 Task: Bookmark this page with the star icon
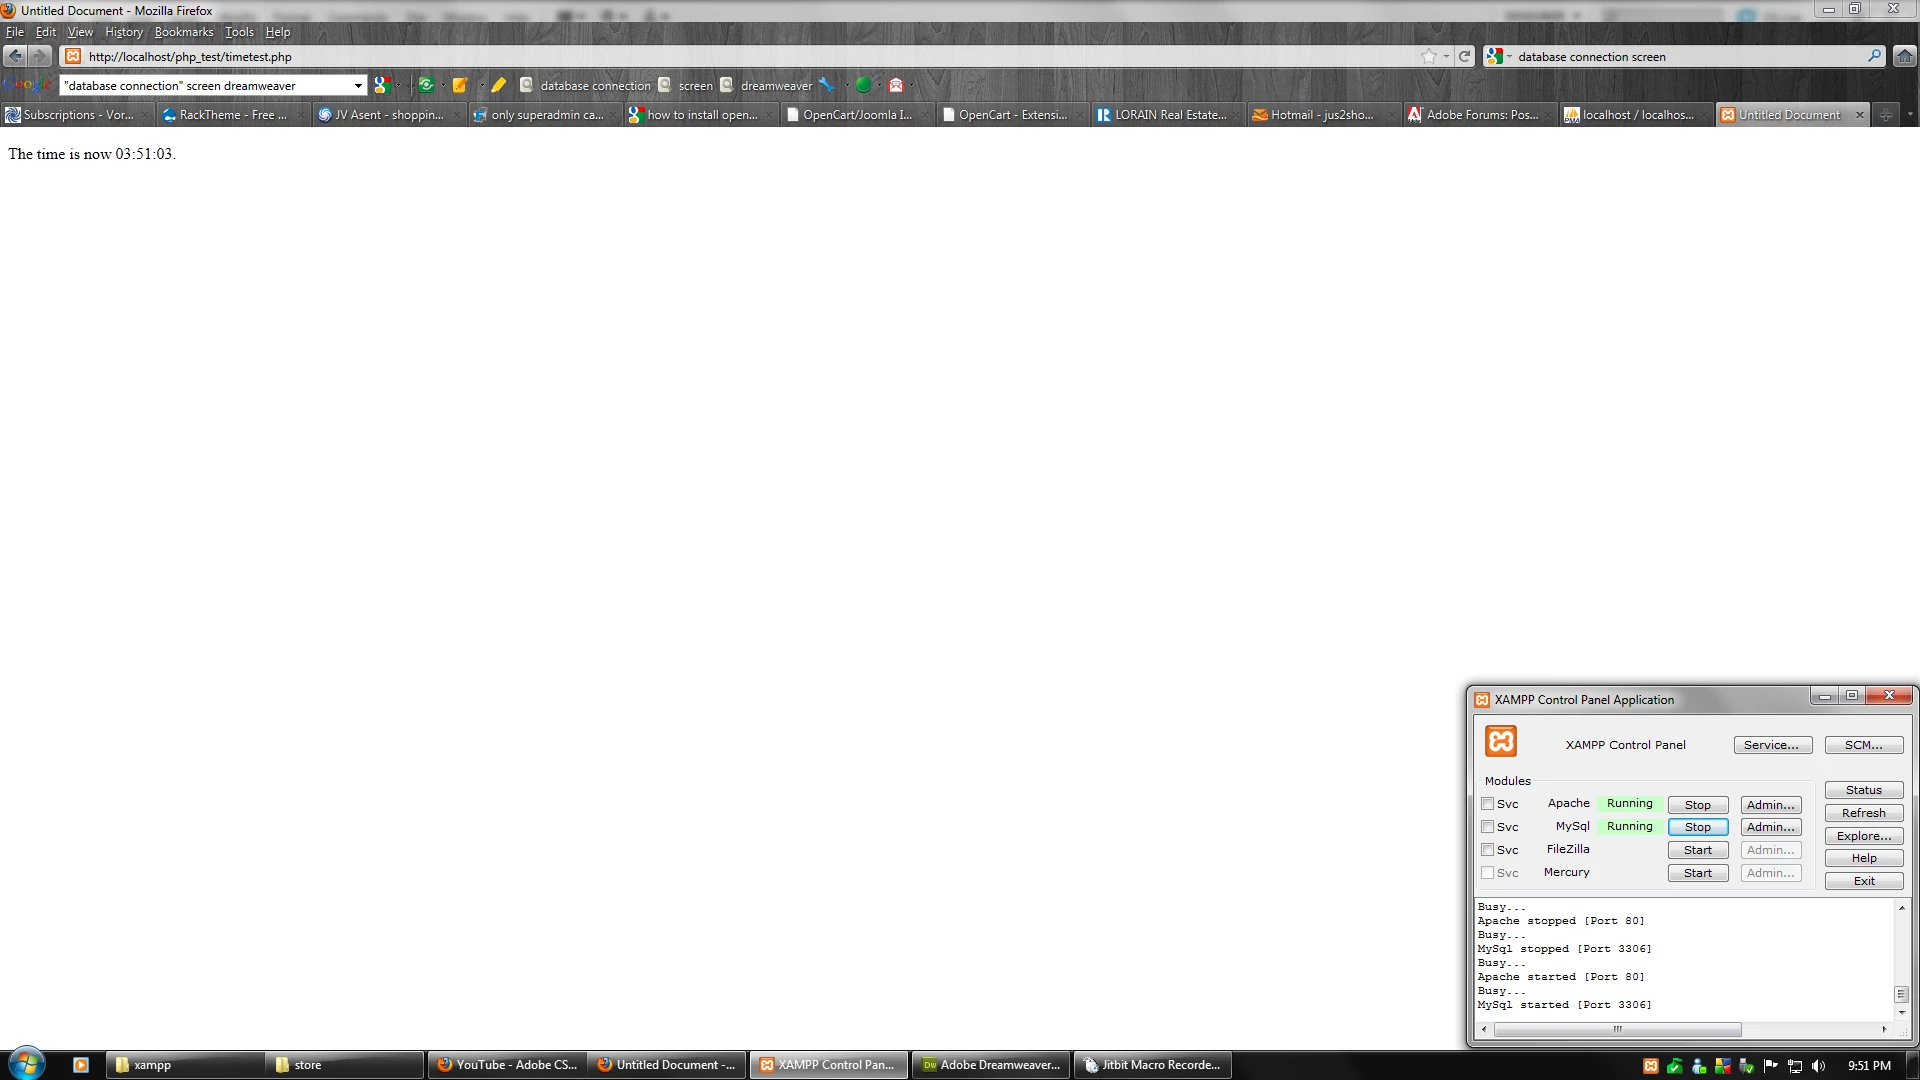[x=1428, y=56]
